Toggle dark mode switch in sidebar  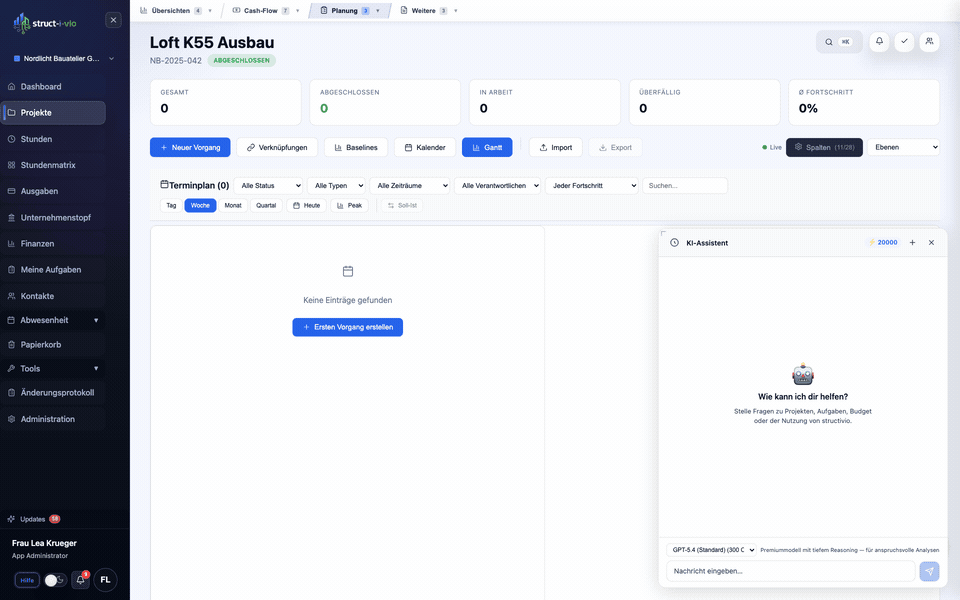[55, 580]
